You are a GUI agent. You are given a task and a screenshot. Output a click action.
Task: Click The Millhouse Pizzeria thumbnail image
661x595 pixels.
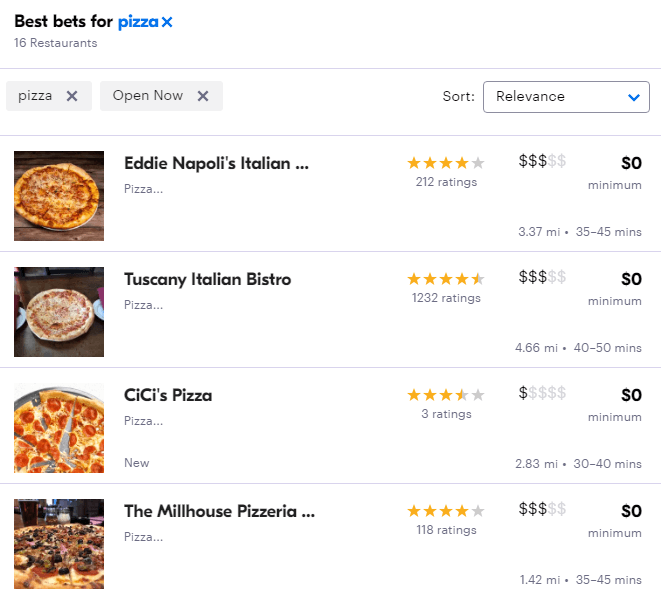click(x=59, y=543)
